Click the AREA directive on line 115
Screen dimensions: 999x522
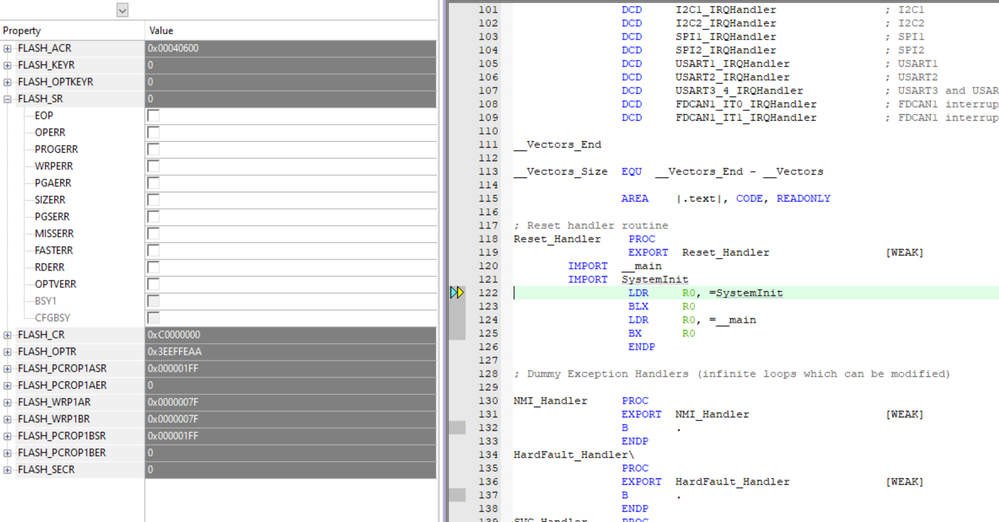point(635,199)
